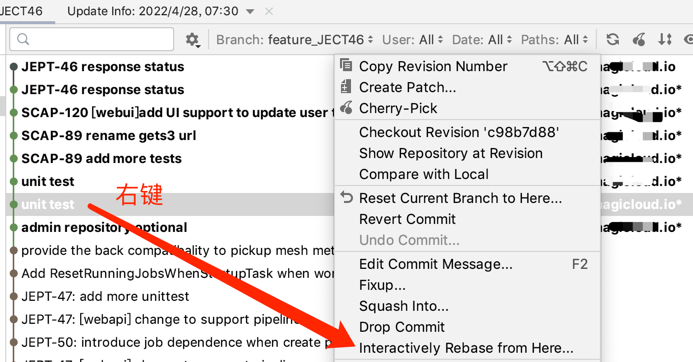Click the search magnifier icon
This screenshot has height=362, width=693.
coord(23,39)
